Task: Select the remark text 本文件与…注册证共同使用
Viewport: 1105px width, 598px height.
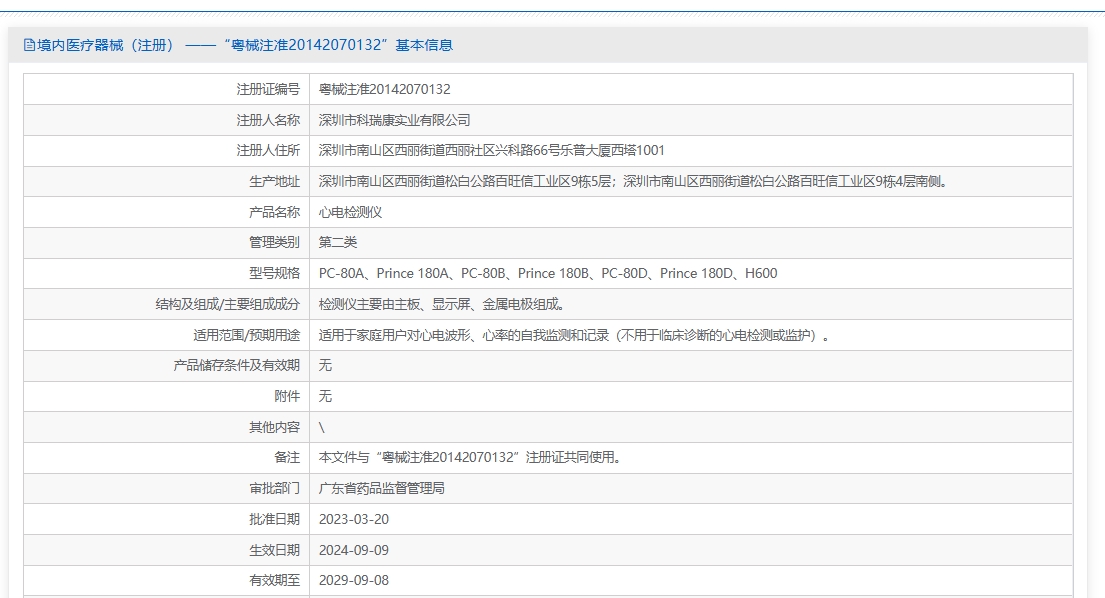Action: pyautogui.click(x=470, y=458)
